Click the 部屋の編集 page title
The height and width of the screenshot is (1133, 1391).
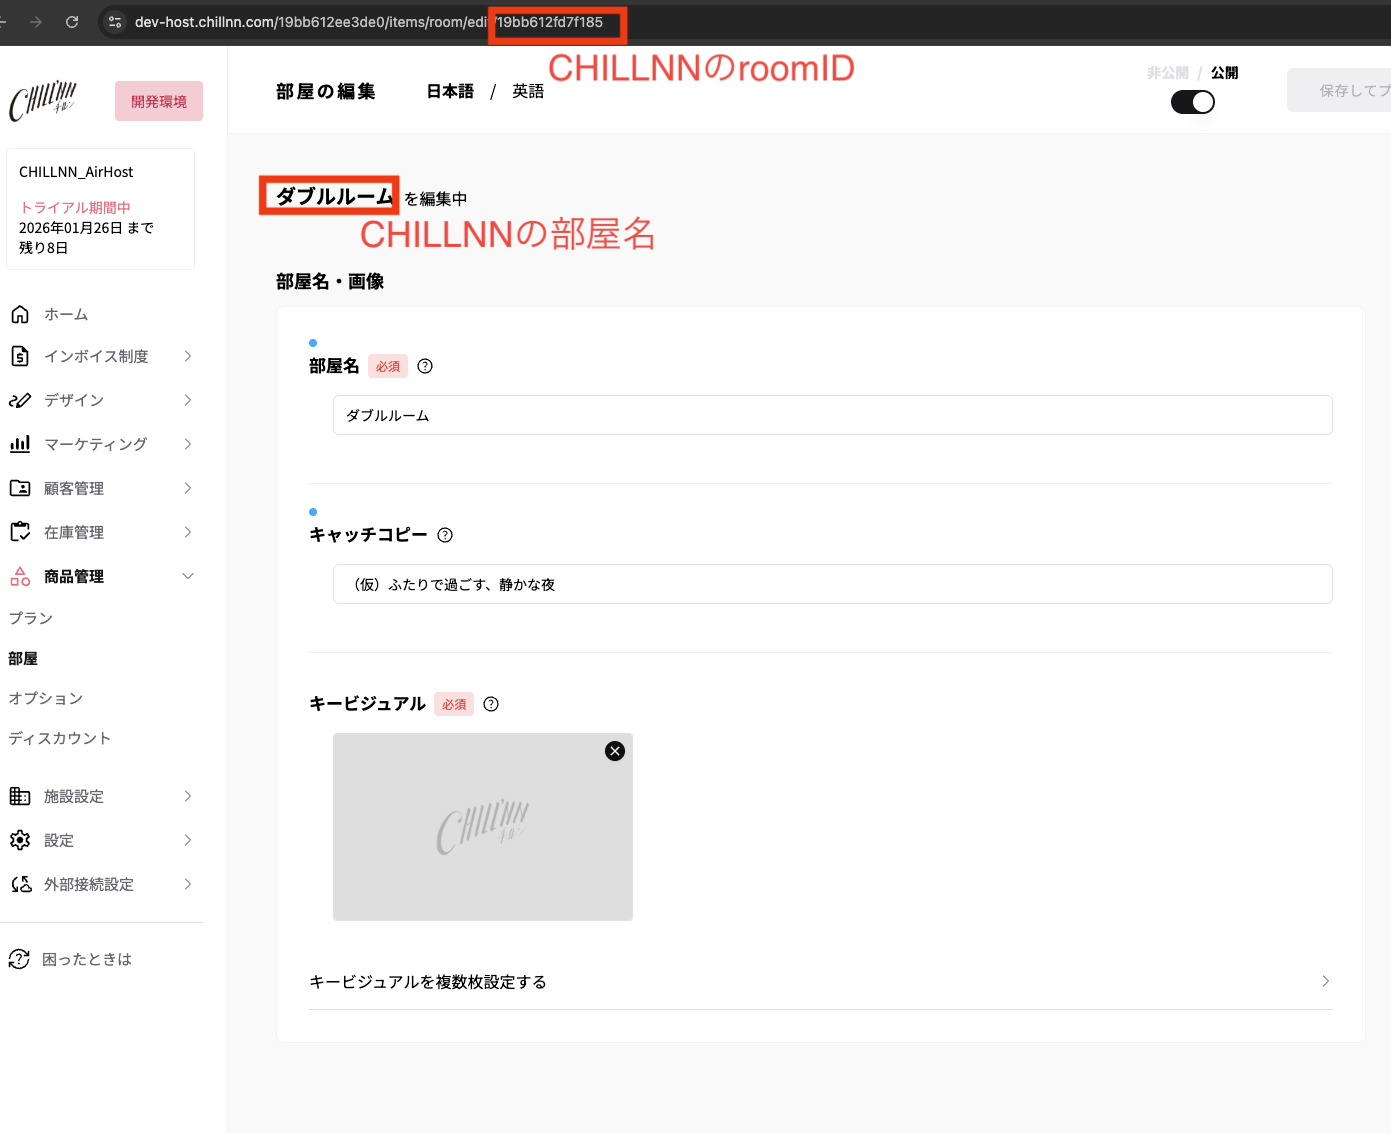(326, 91)
